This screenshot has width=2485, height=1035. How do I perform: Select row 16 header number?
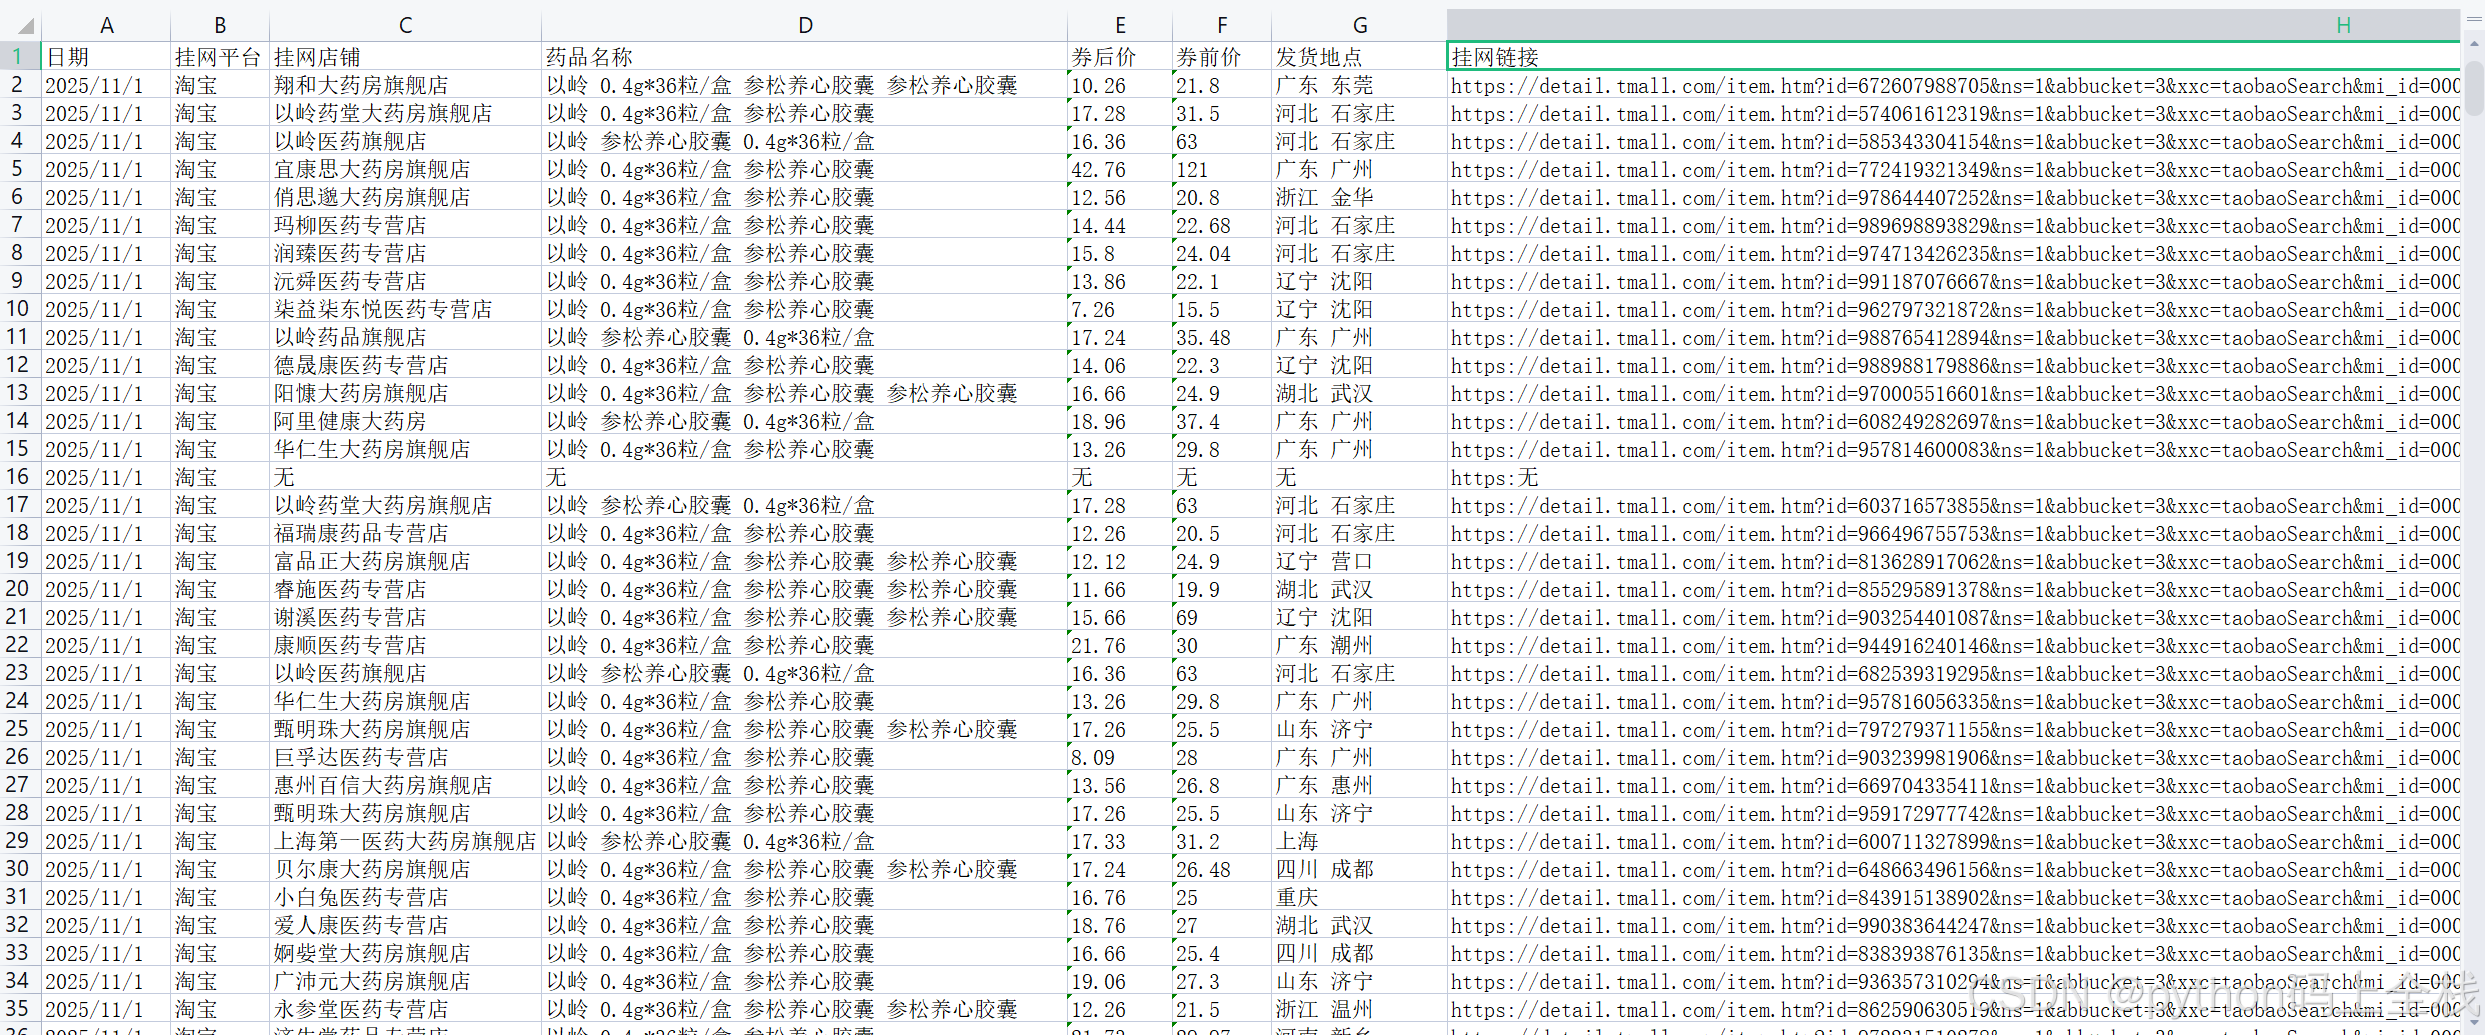[19, 477]
